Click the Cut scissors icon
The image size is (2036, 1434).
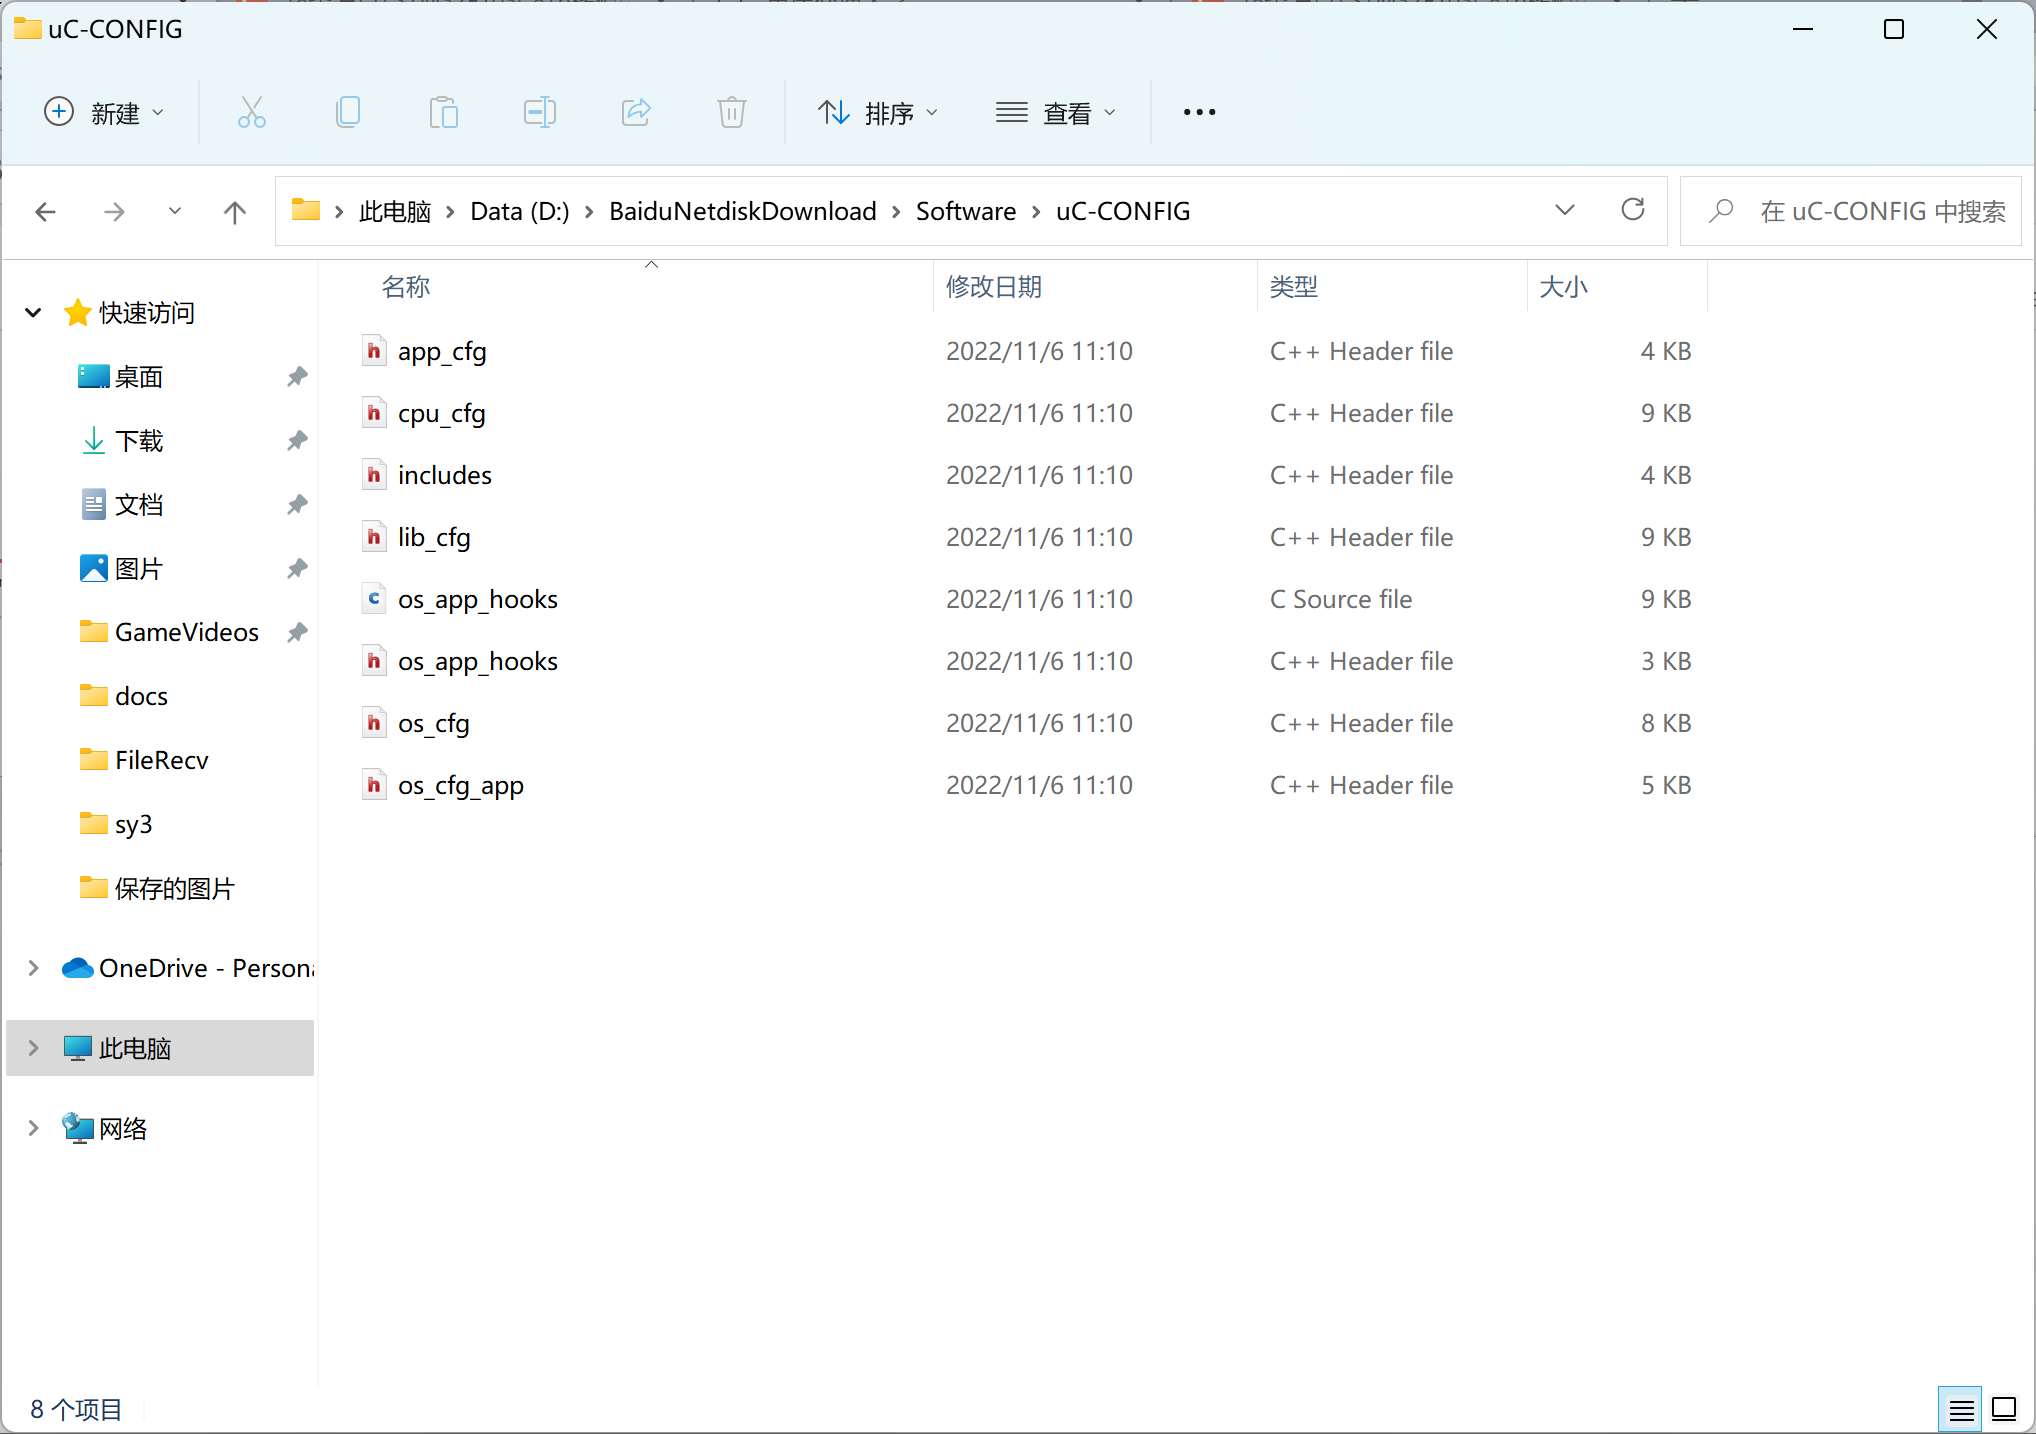pos(251,112)
